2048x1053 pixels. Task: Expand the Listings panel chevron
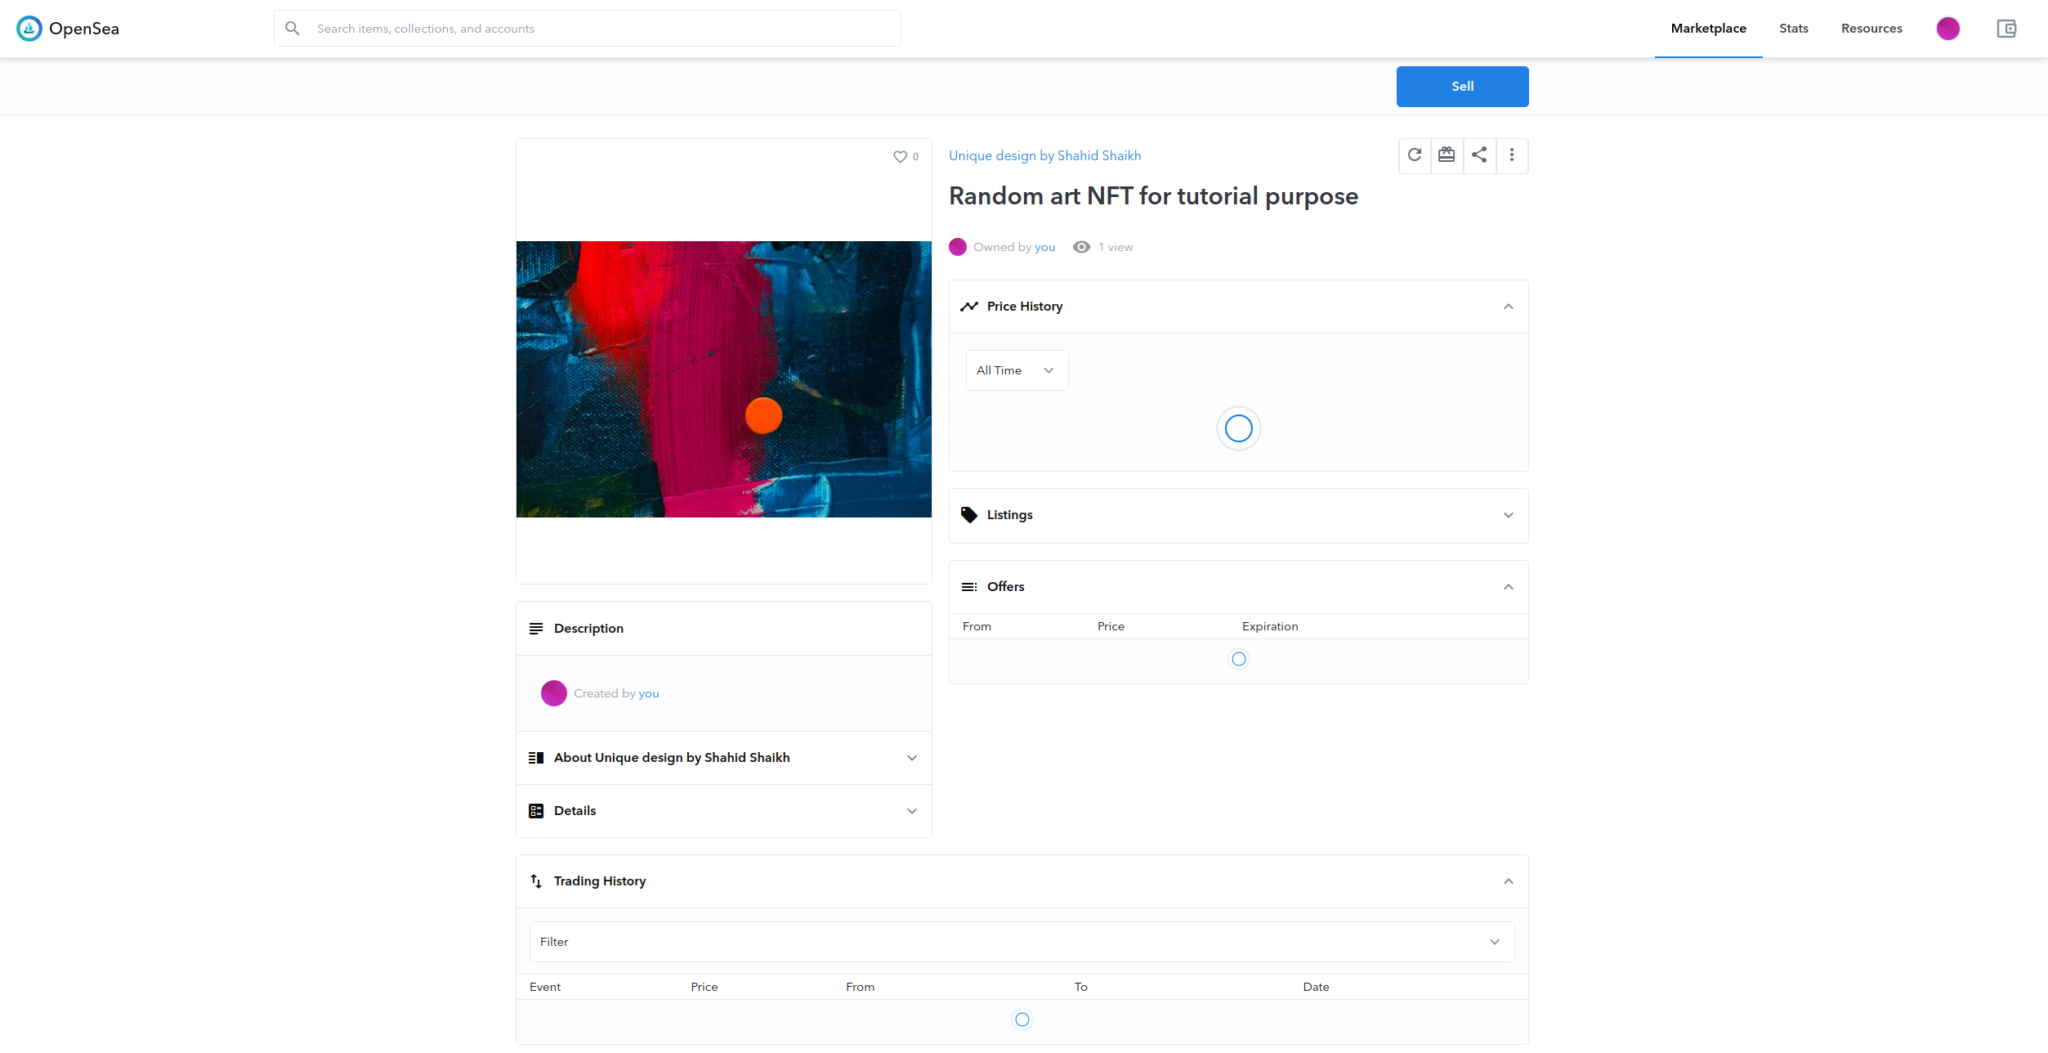point(1508,515)
